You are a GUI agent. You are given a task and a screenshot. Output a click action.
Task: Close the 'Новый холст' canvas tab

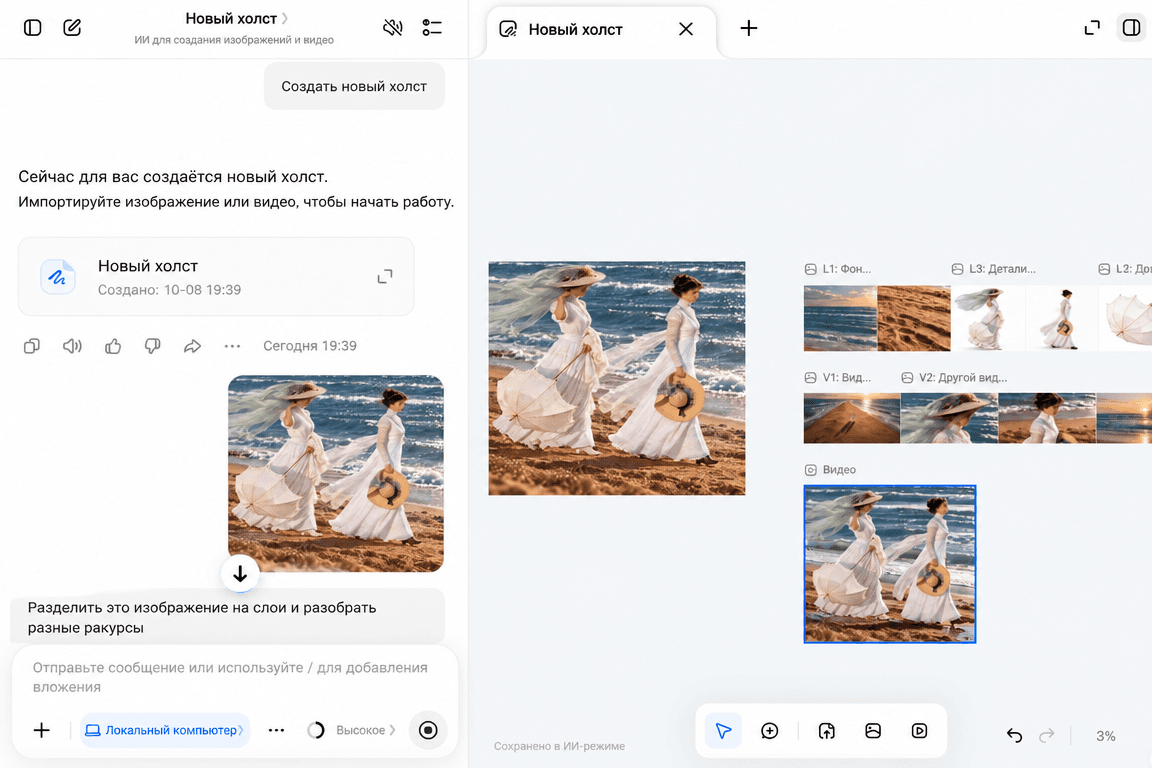pyautogui.click(x=685, y=29)
